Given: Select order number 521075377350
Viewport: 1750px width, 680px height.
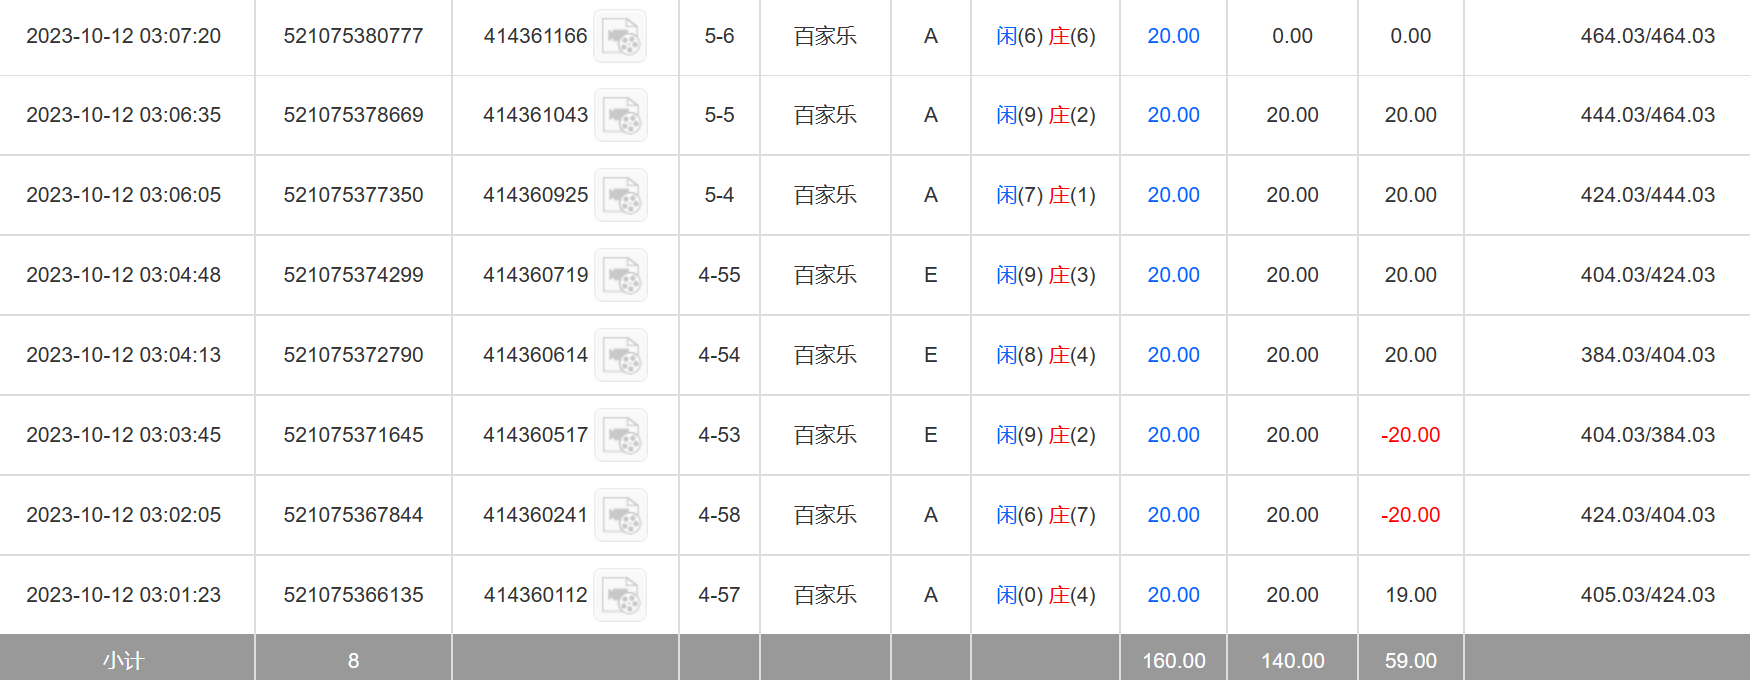Looking at the screenshot, I should [x=353, y=195].
